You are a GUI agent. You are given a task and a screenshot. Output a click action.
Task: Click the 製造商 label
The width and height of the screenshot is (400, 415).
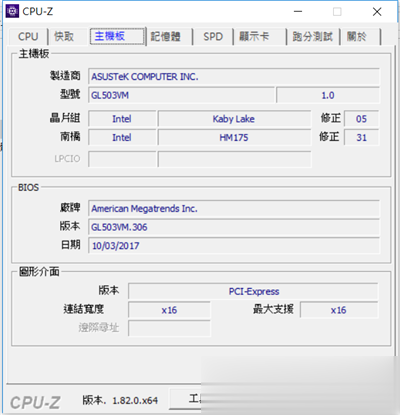click(x=65, y=76)
